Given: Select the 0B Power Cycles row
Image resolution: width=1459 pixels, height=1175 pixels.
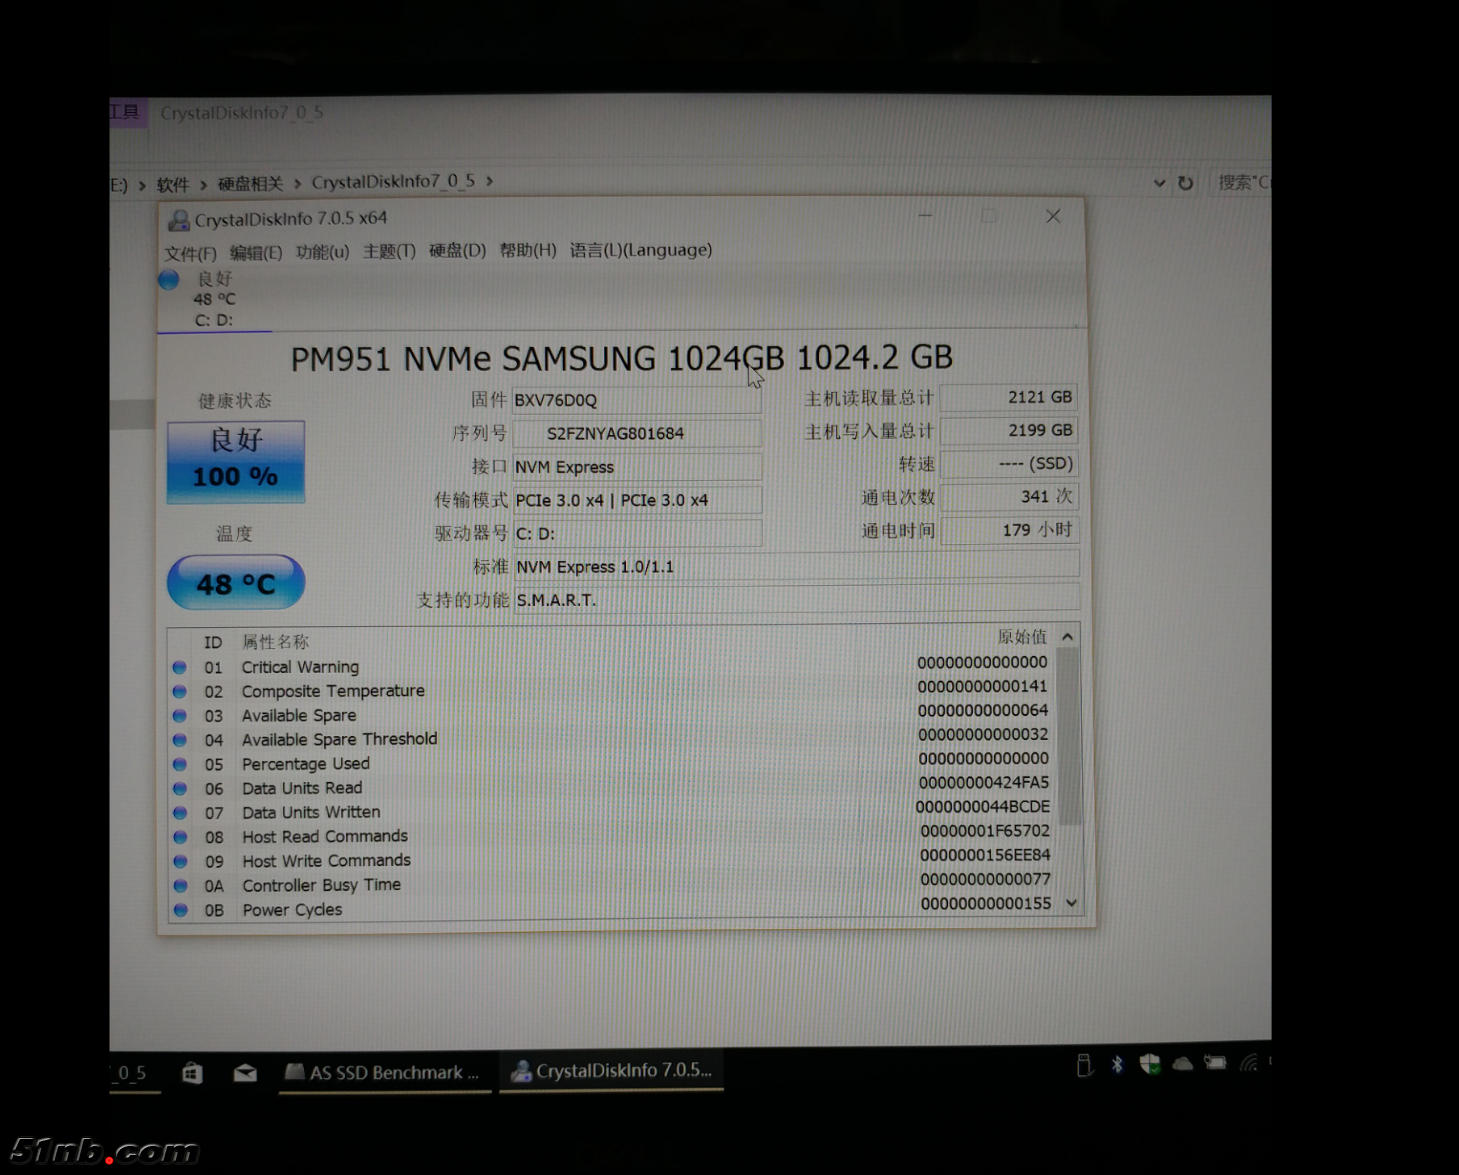Looking at the screenshot, I should (x=612, y=909).
